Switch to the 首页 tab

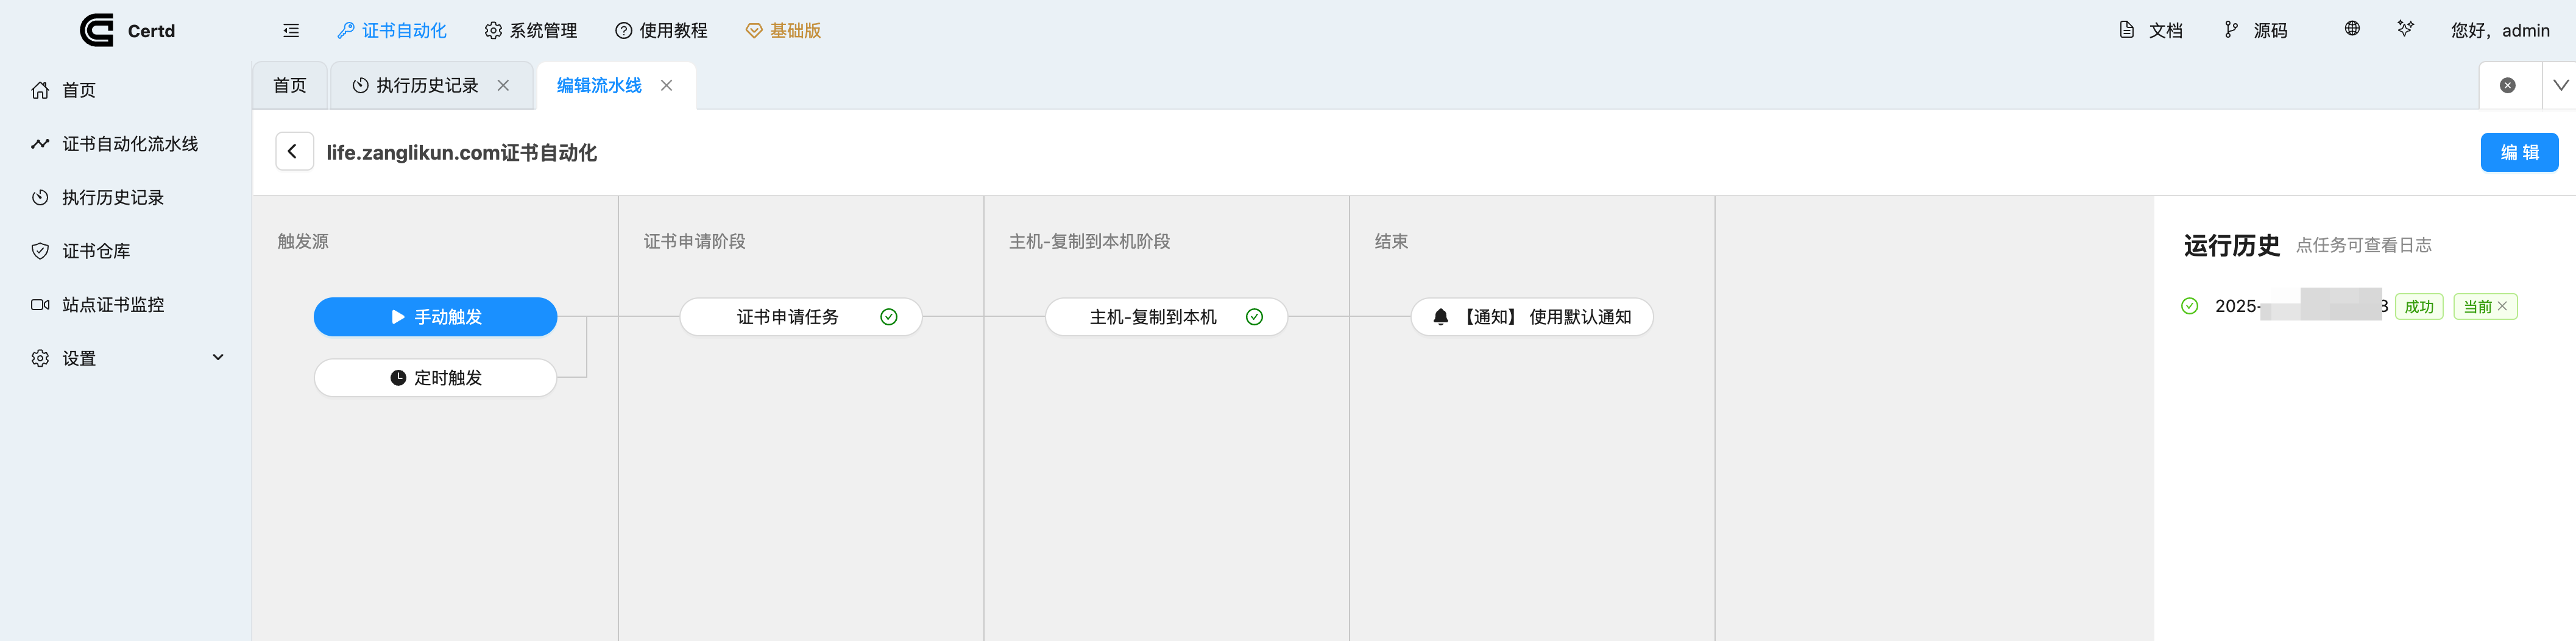click(290, 86)
